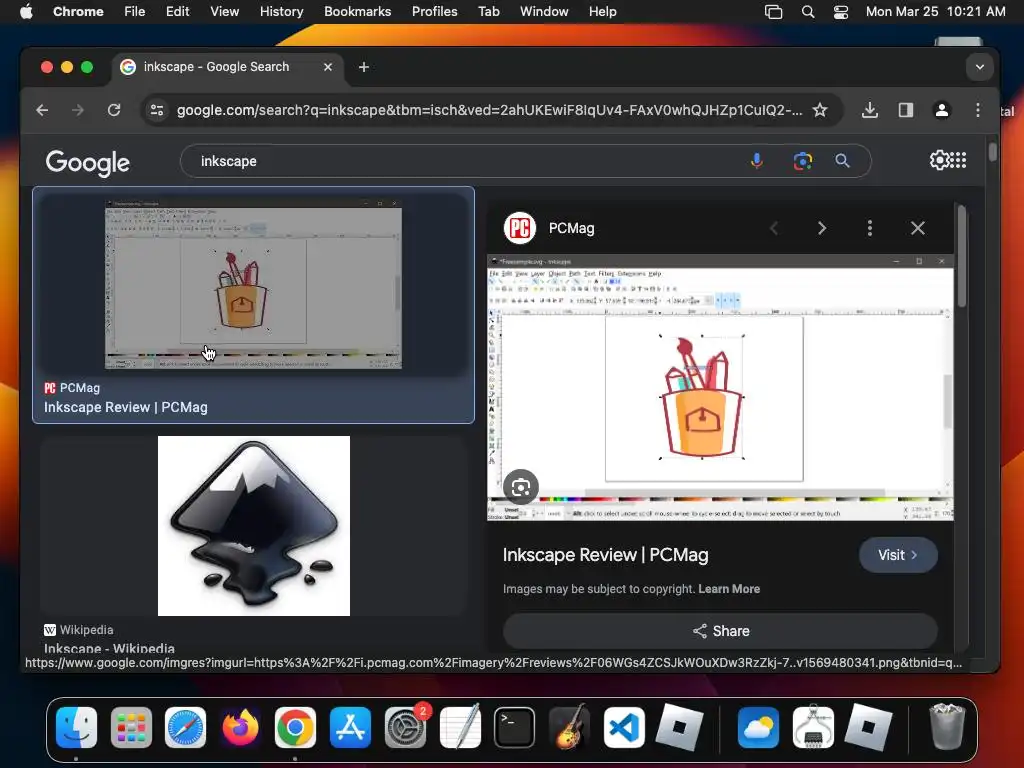Open the Window menu
The height and width of the screenshot is (768, 1024).
544,11
